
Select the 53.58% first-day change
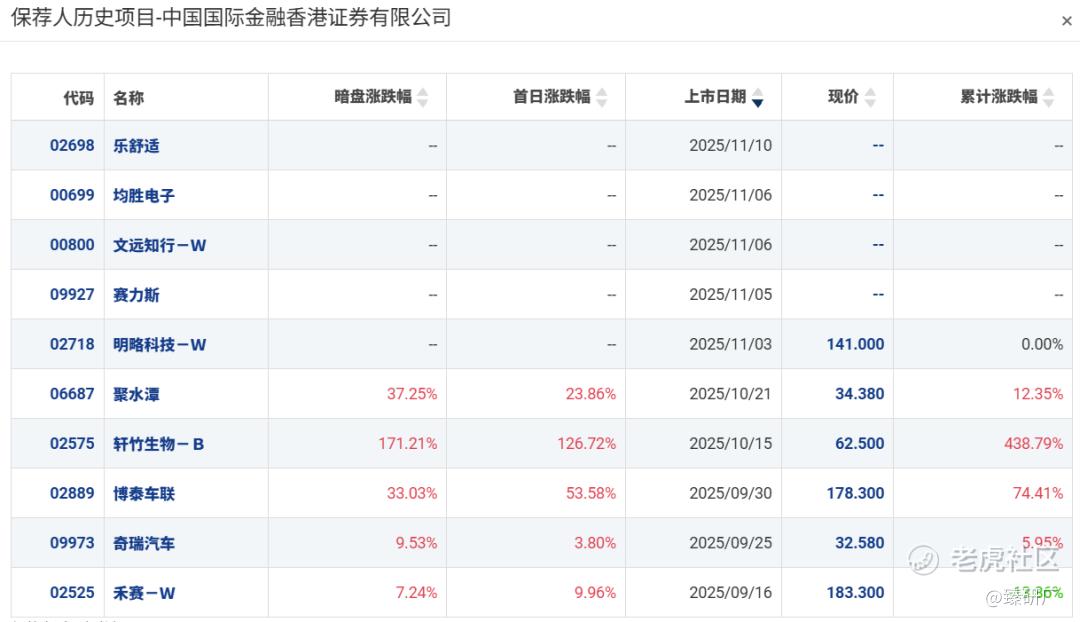[591, 493]
